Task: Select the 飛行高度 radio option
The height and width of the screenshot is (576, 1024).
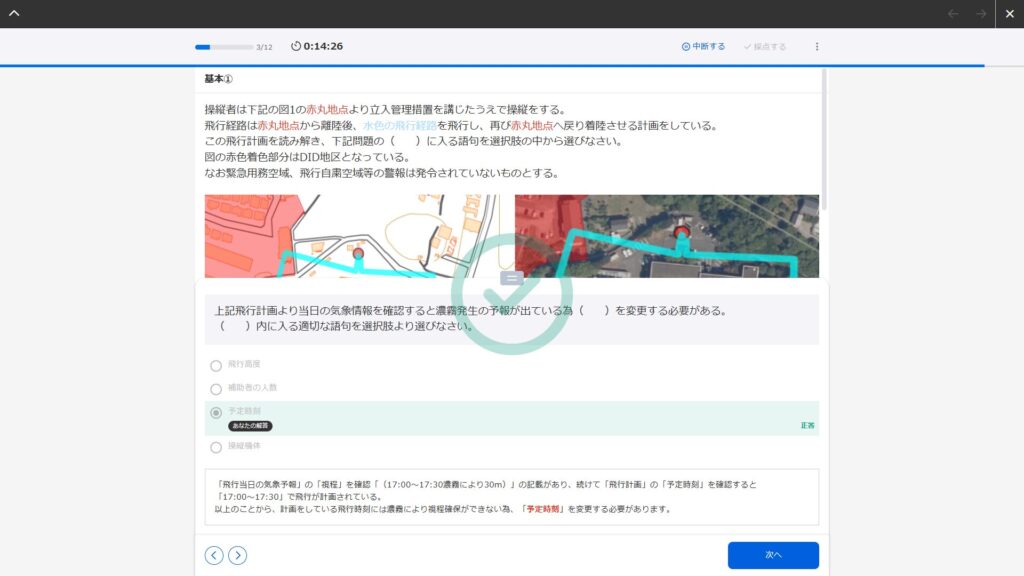Action: pyautogui.click(x=216, y=366)
